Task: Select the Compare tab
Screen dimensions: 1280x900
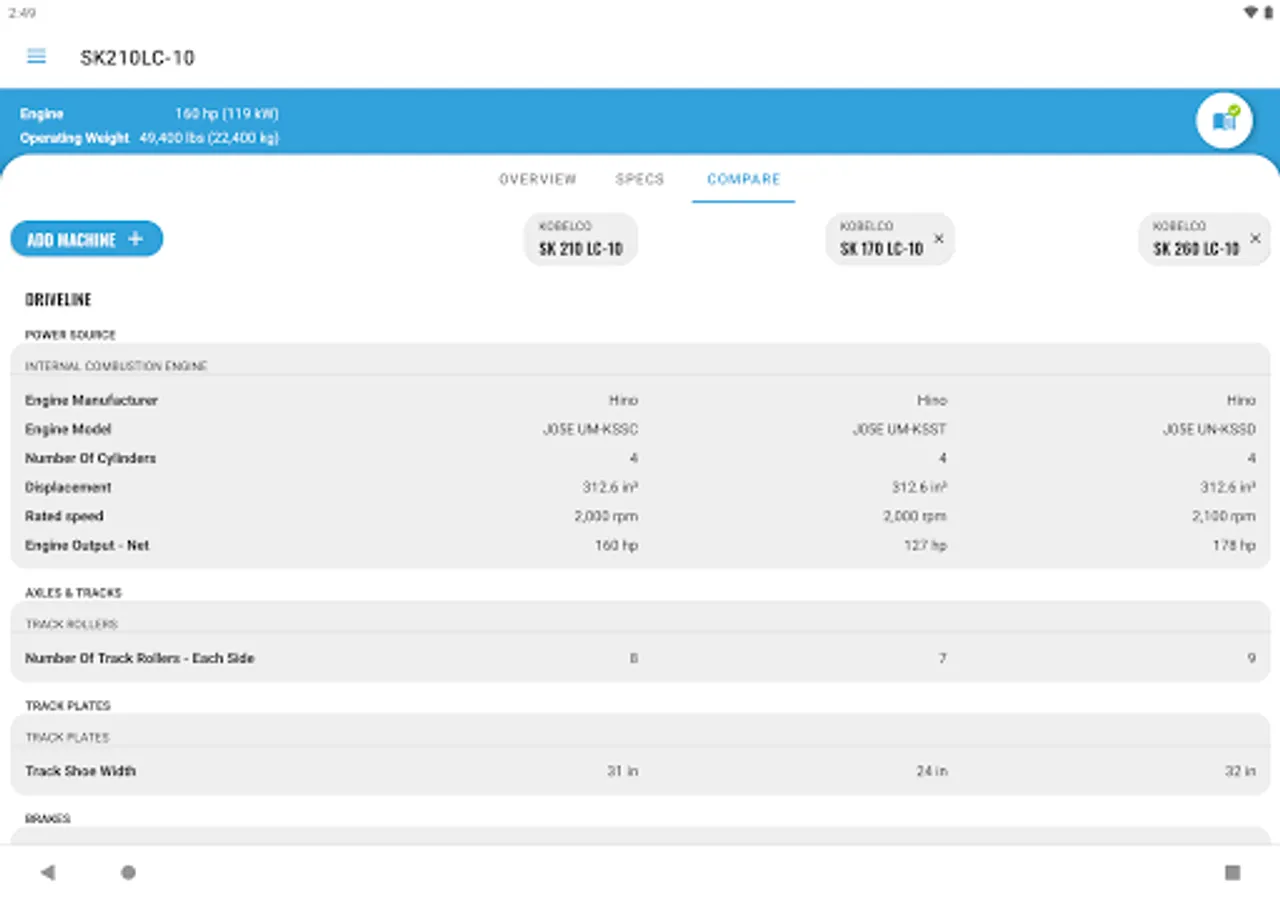Action: (743, 179)
